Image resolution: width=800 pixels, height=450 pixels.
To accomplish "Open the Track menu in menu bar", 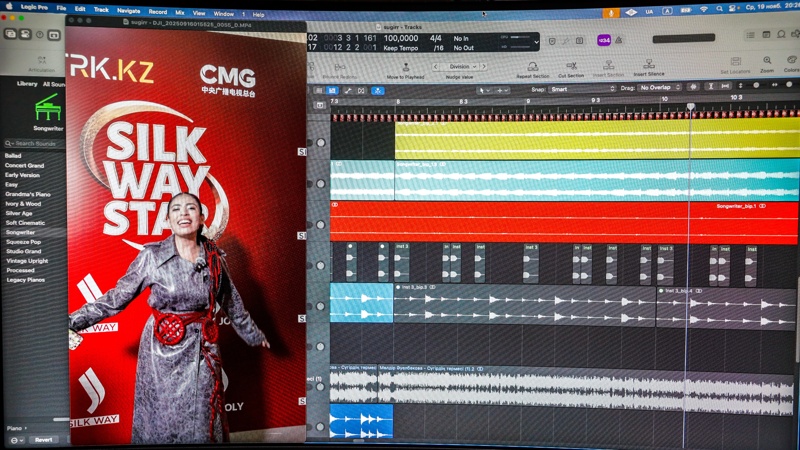I will (x=101, y=10).
